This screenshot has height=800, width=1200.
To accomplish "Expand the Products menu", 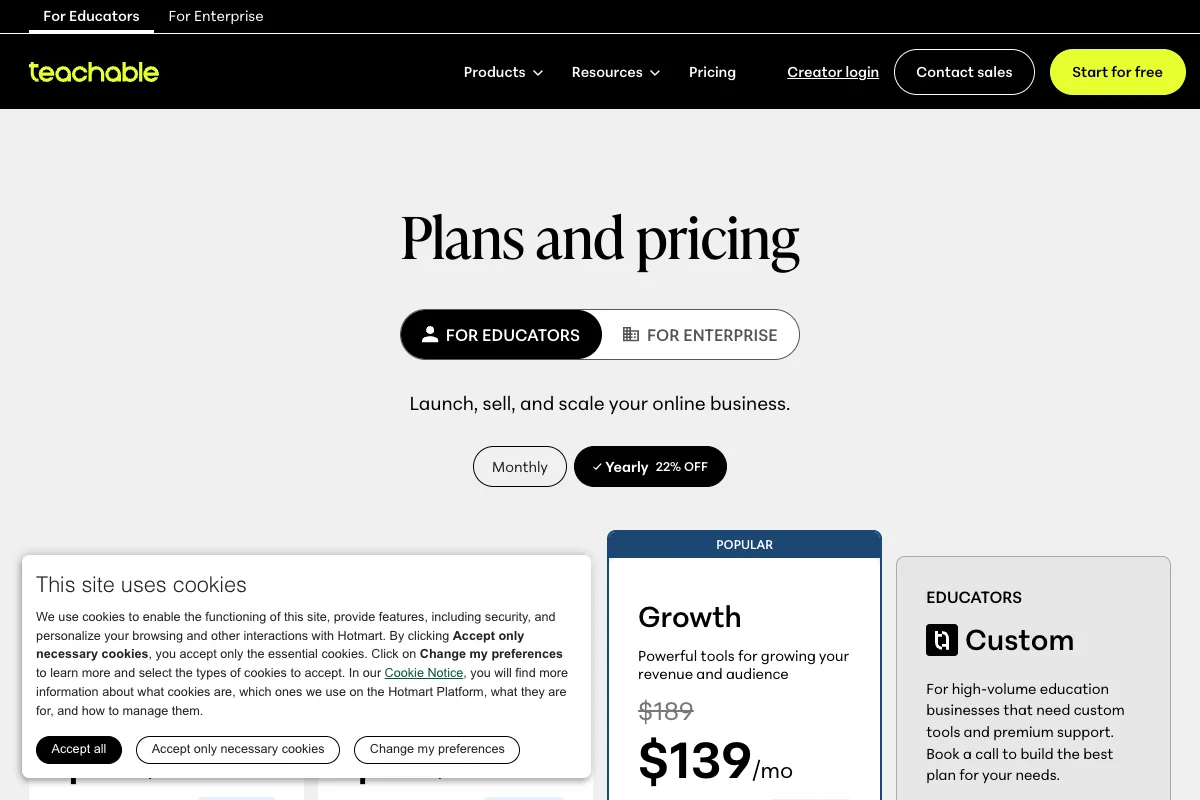I will (503, 72).
